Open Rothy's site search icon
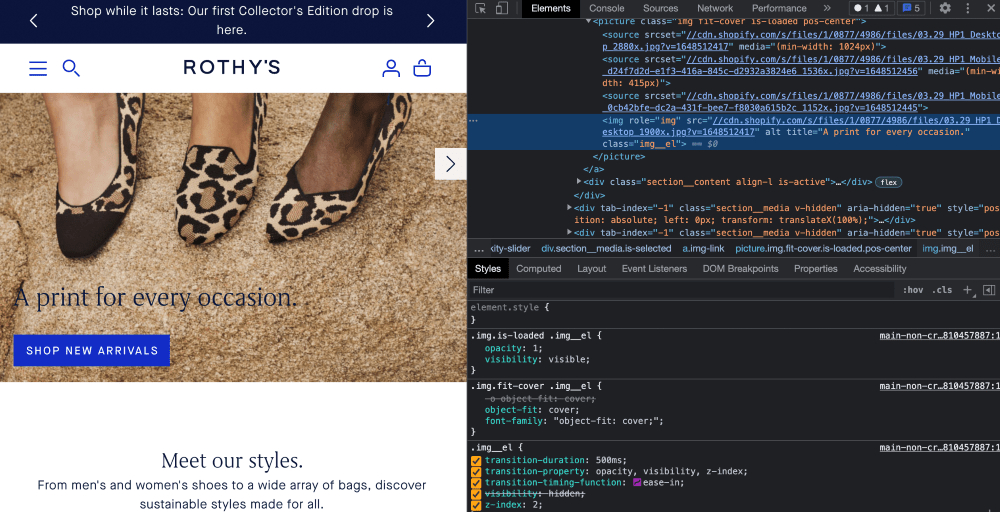Image resolution: width=1000 pixels, height=512 pixels. pos(71,68)
